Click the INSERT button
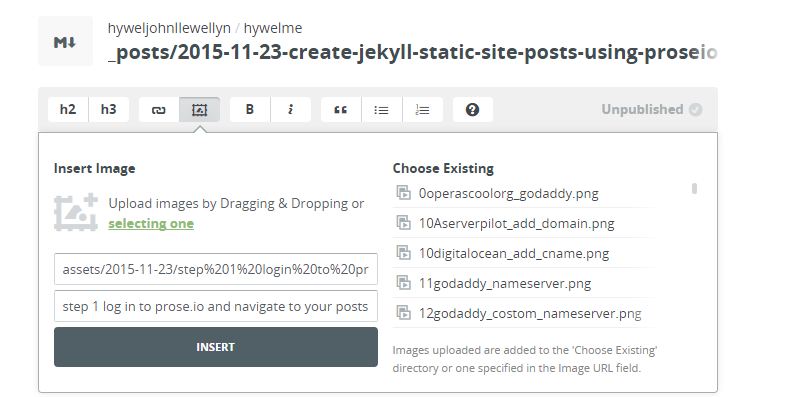The height and width of the screenshot is (397, 811). pos(216,347)
